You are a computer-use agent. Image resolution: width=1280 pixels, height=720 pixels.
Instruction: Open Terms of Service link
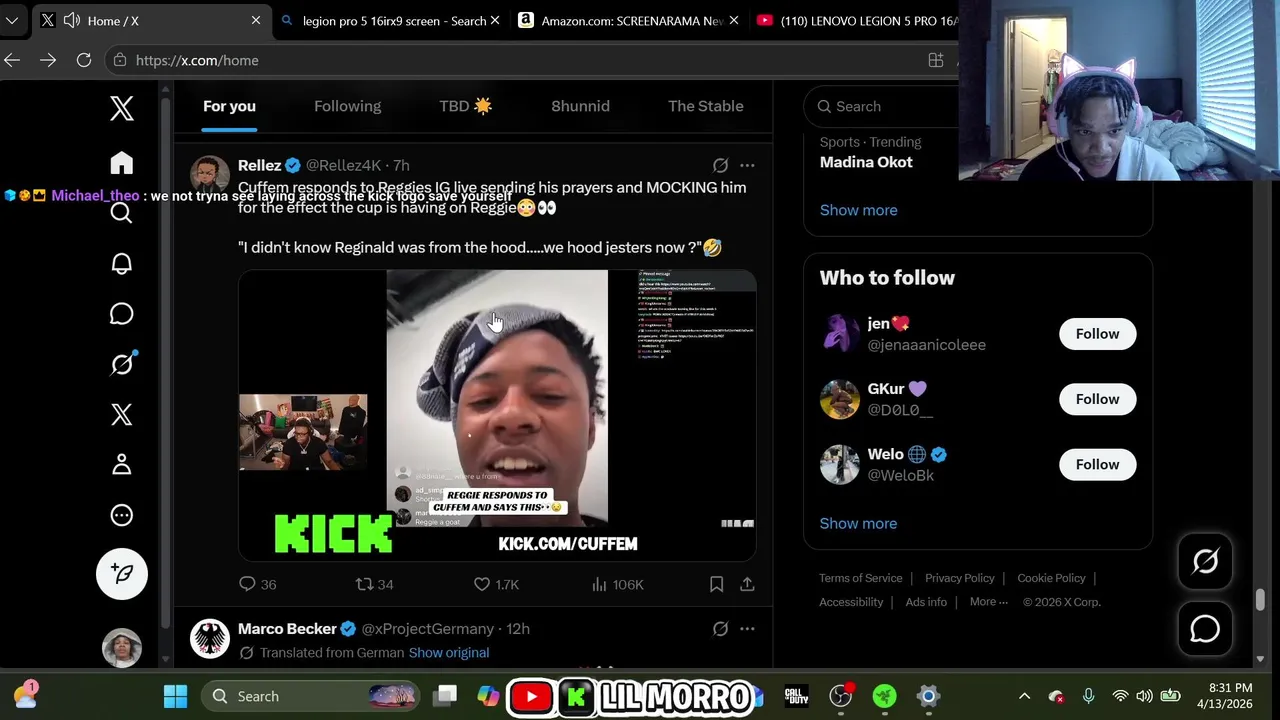[x=860, y=578]
